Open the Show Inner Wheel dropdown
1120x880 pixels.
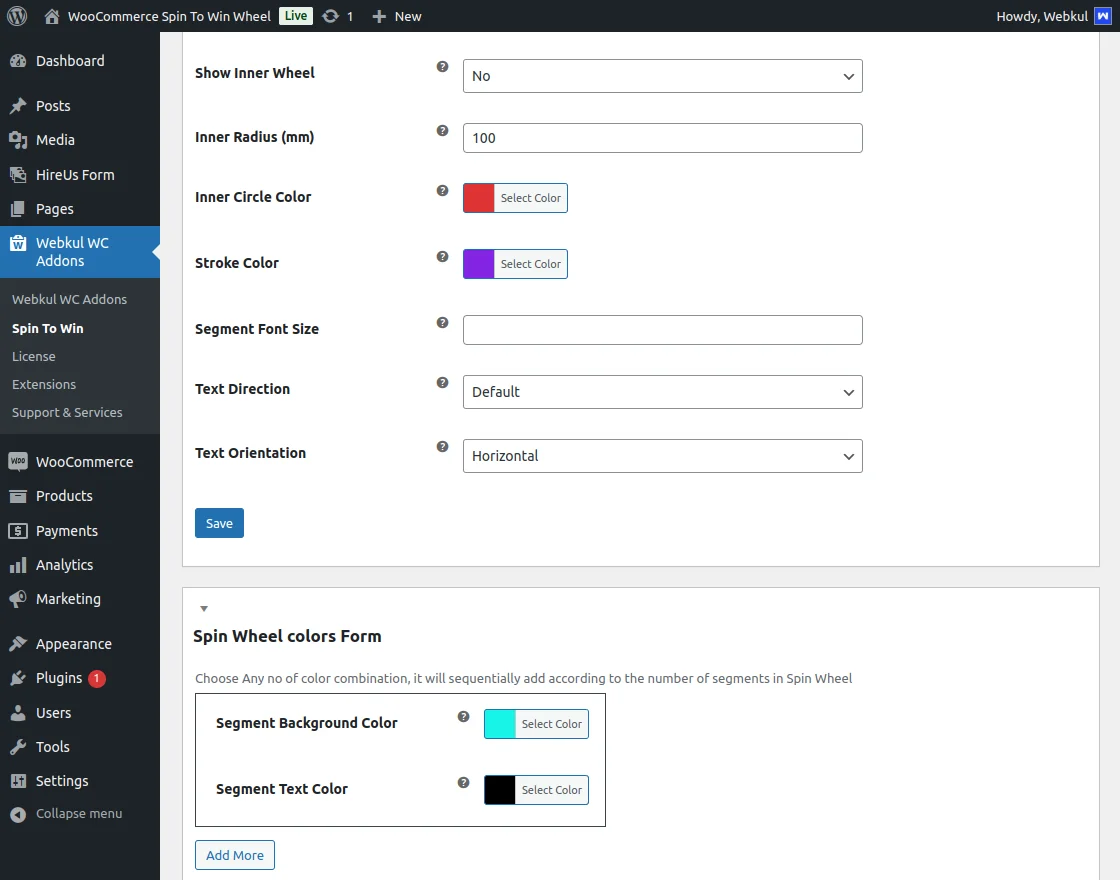click(662, 76)
